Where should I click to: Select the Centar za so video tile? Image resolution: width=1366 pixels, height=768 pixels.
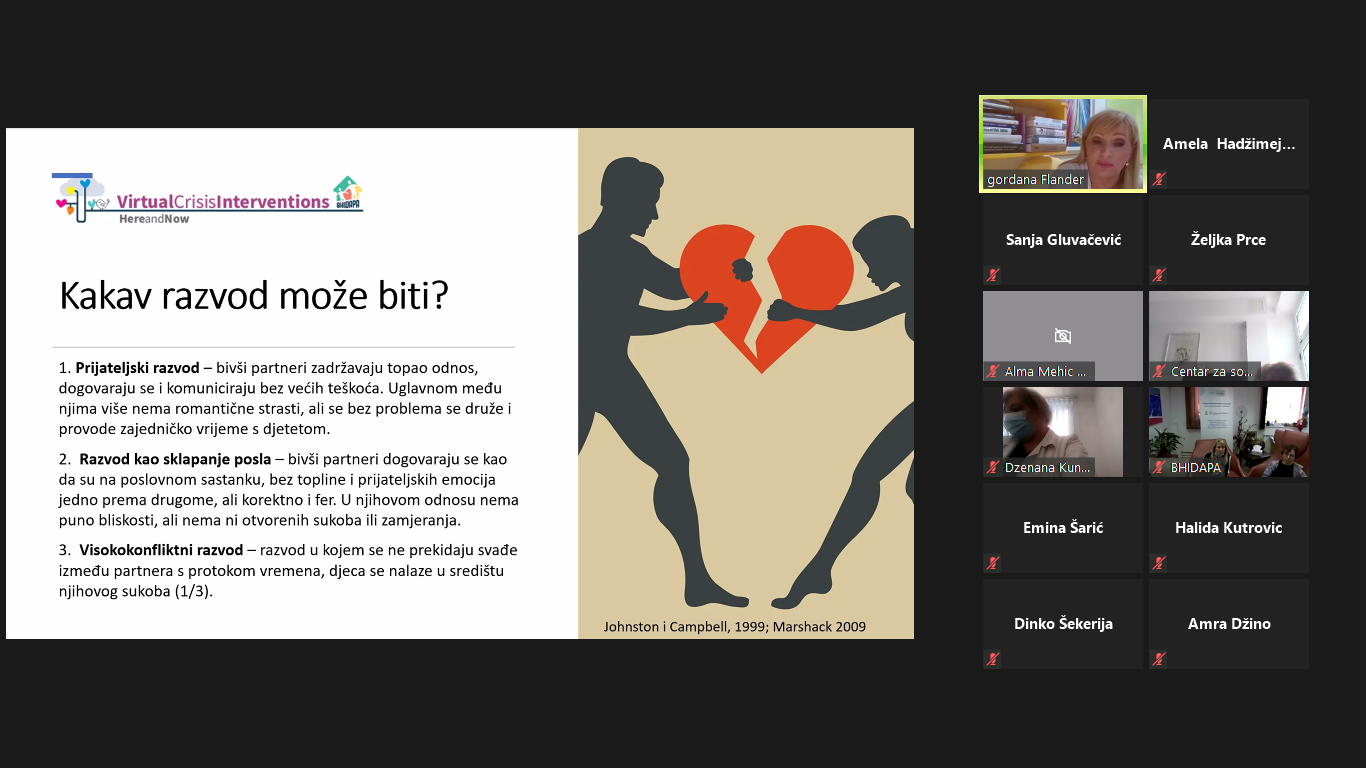pos(1228,330)
